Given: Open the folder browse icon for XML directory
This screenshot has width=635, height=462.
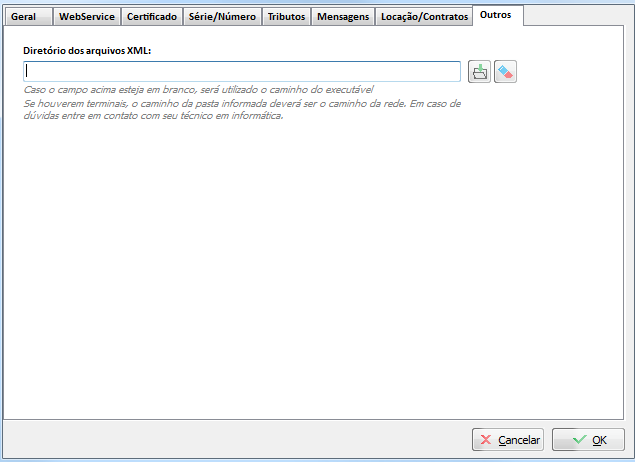Looking at the screenshot, I should coord(479,72).
